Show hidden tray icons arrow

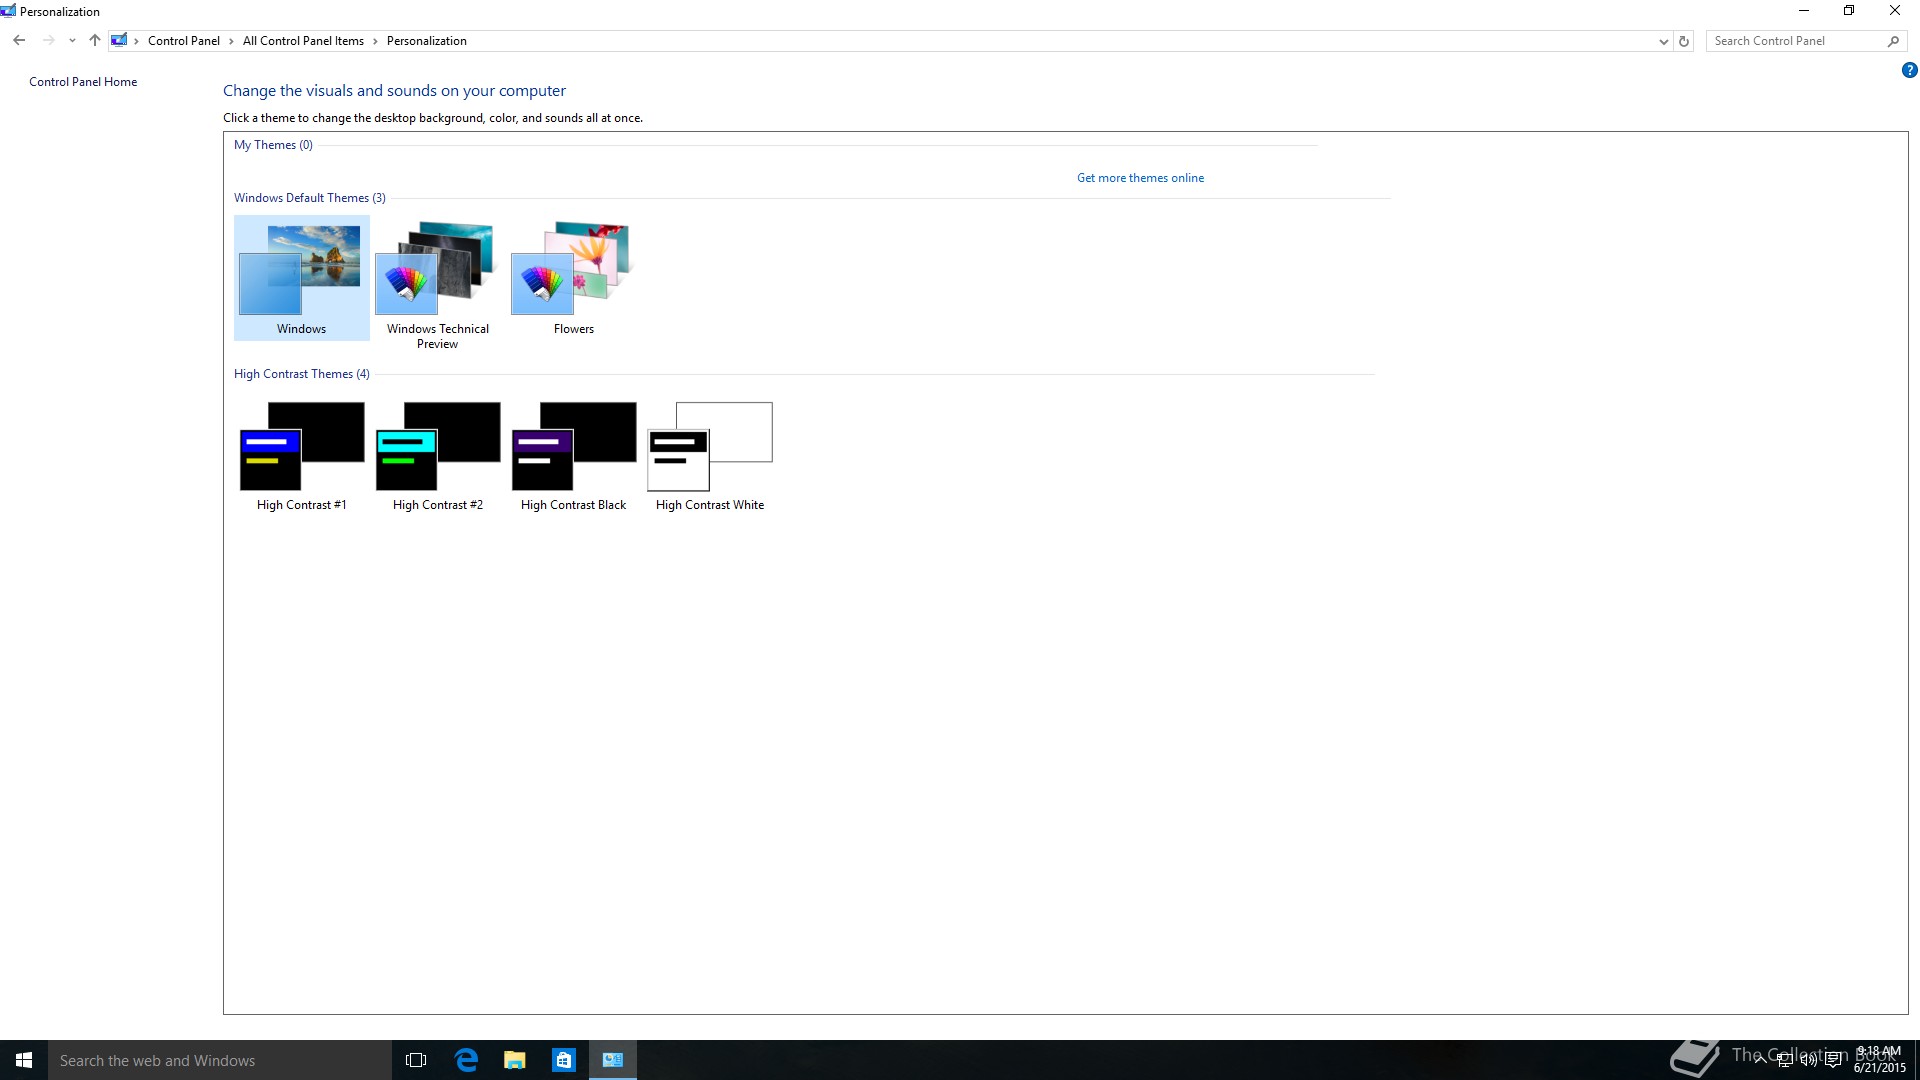coord(1761,1060)
